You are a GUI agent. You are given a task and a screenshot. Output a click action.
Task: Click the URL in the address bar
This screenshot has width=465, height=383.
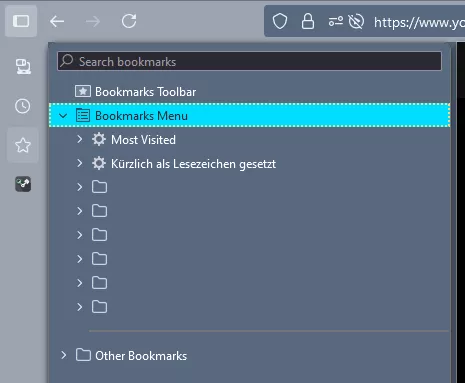coord(419,22)
